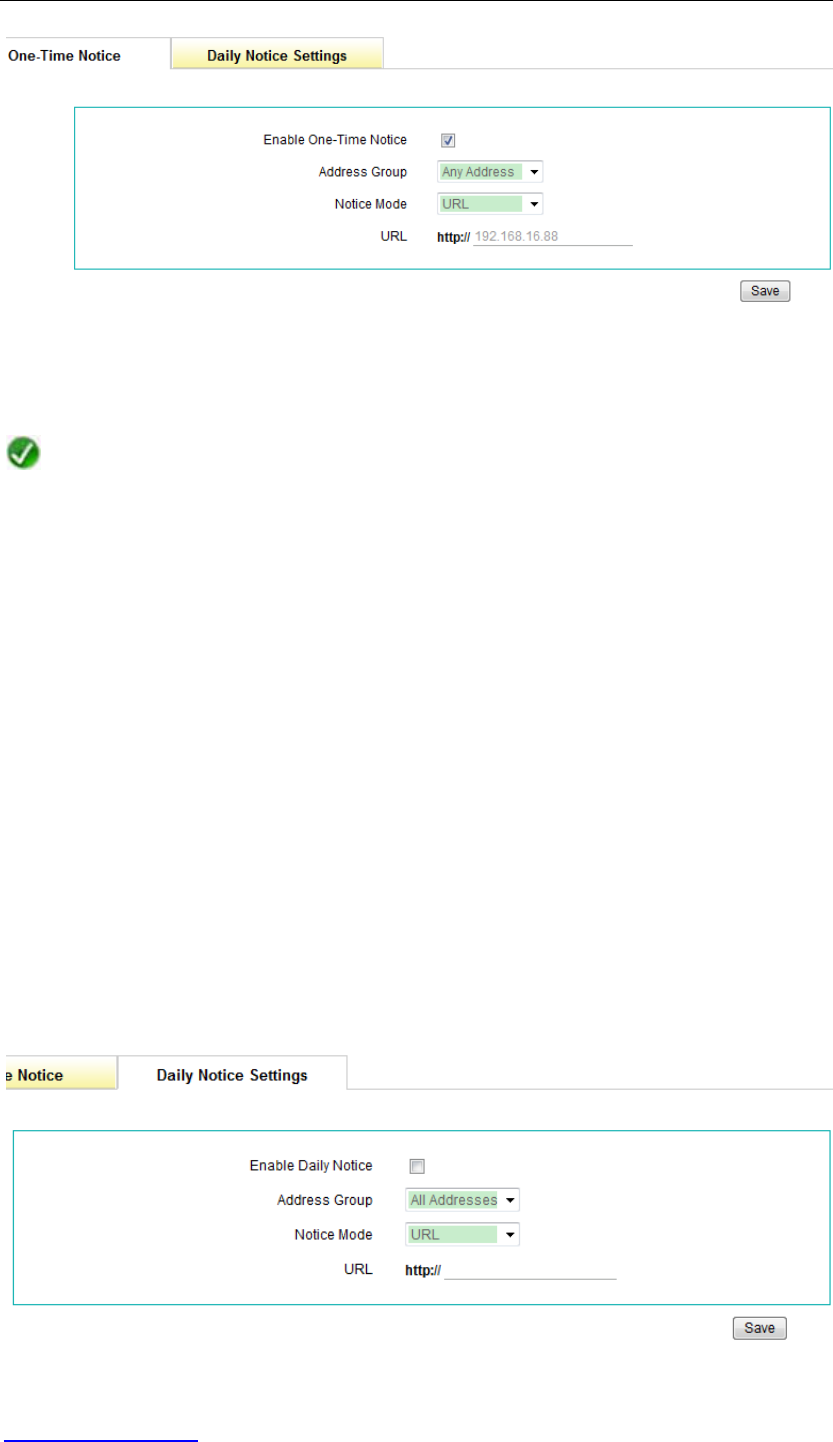The image size is (833, 1442).
Task: Click the URL field containing 192.168.16.88
Action: click(x=553, y=237)
